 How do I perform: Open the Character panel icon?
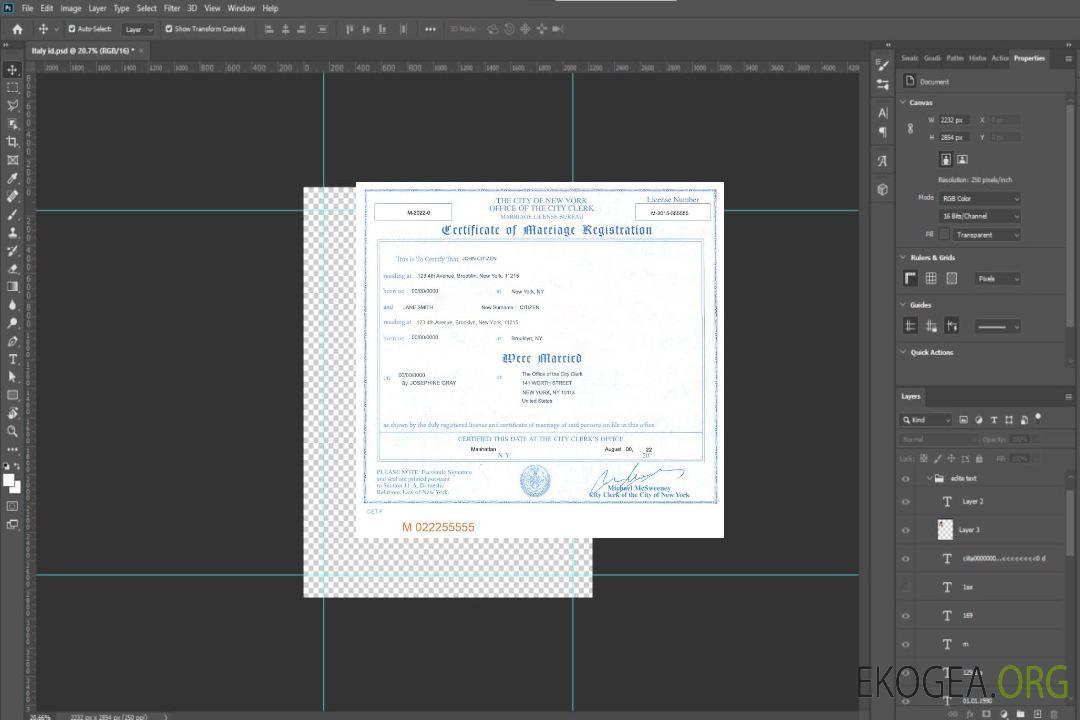883,113
